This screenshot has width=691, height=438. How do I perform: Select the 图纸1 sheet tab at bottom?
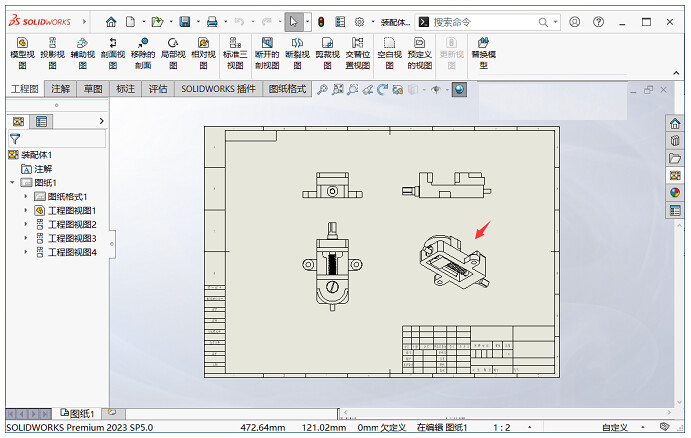pos(78,413)
